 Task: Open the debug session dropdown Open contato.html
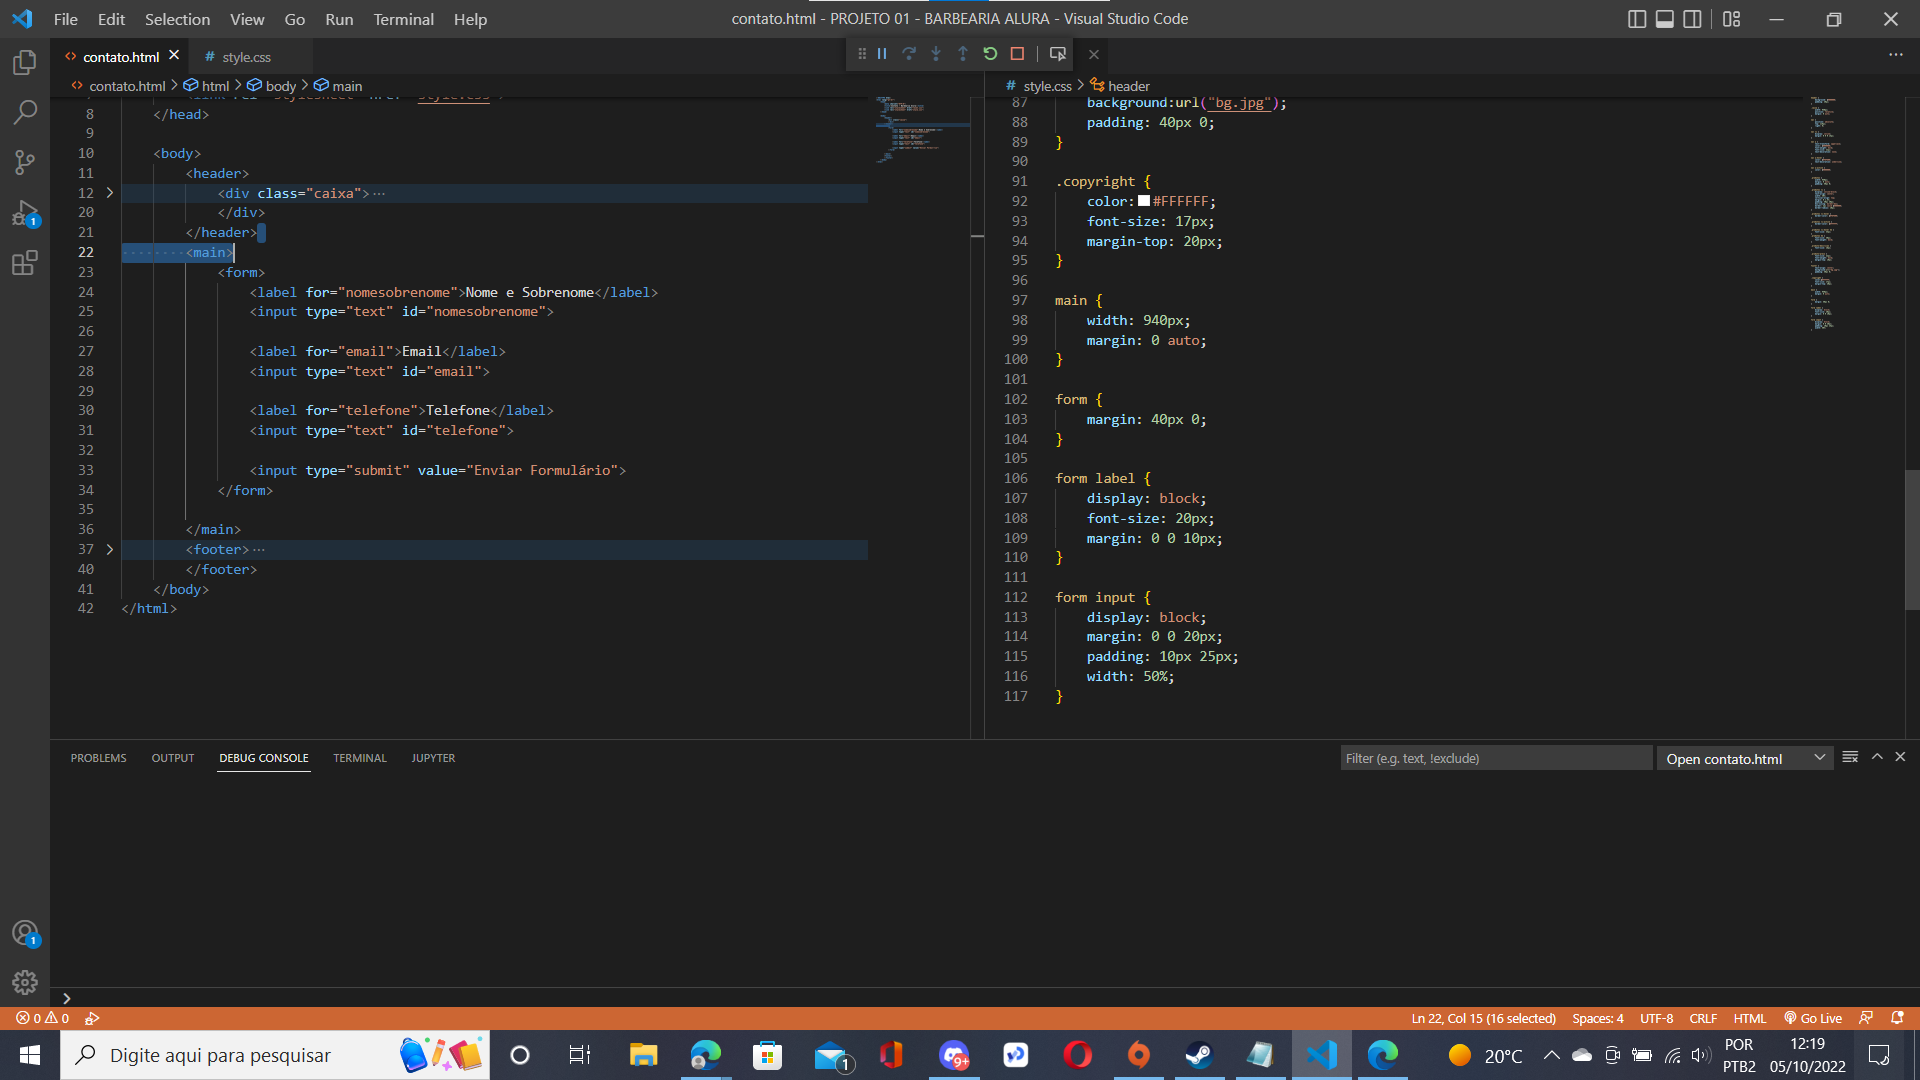(x=1745, y=759)
